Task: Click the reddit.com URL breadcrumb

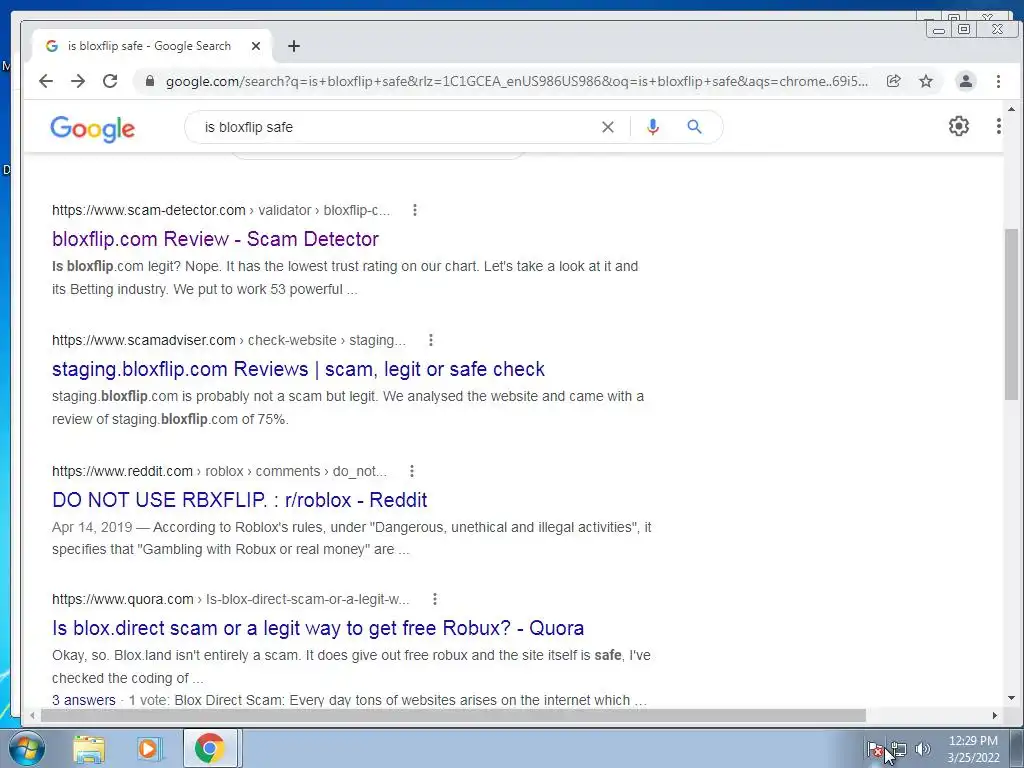Action: click(x=219, y=471)
